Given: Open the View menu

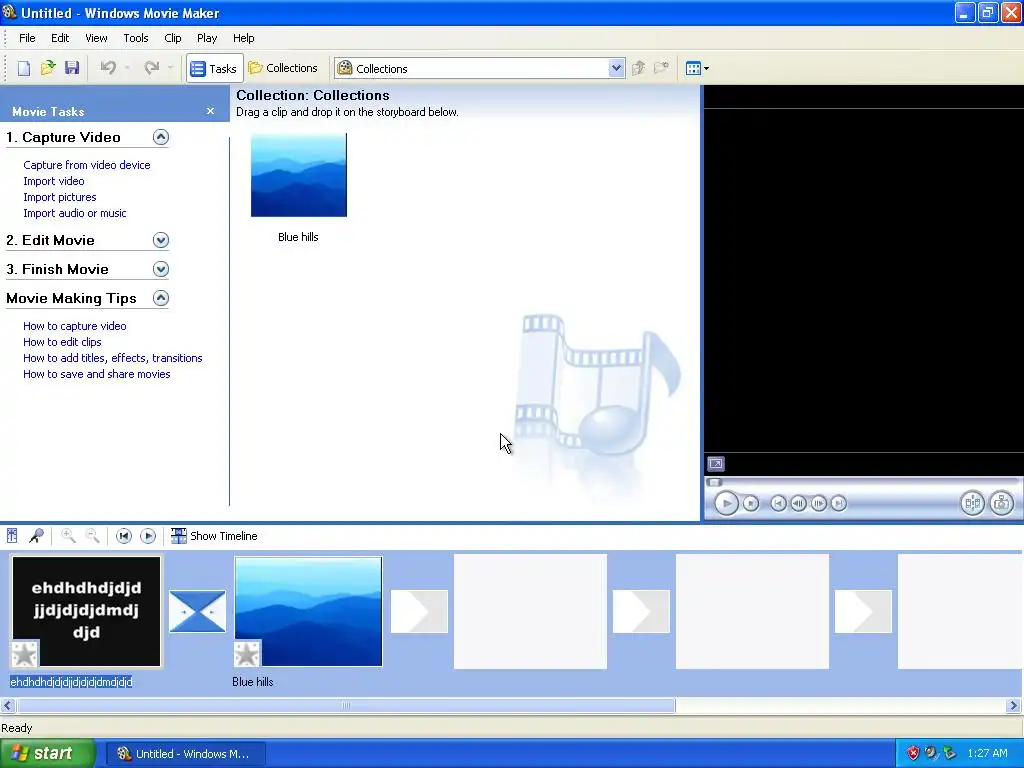Looking at the screenshot, I should tap(96, 38).
